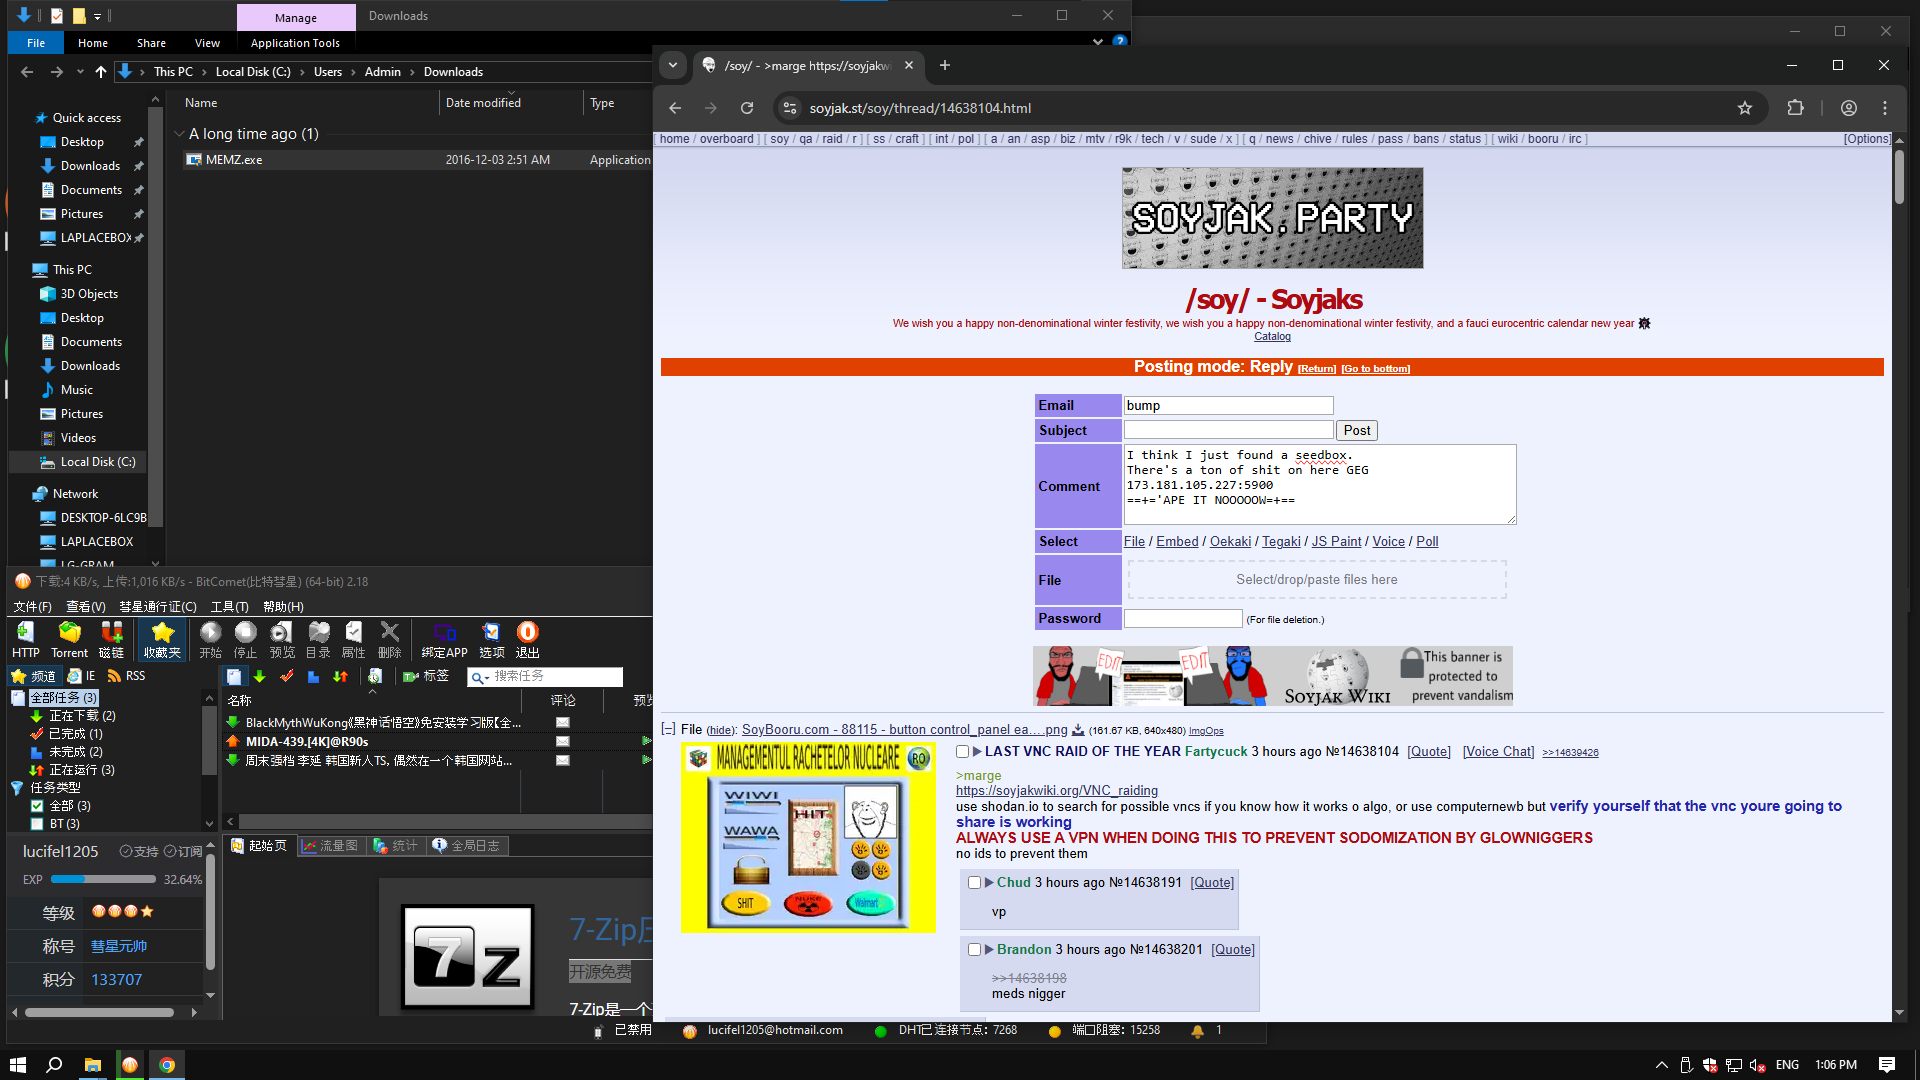The width and height of the screenshot is (1920, 1080).
Task: Open the search task dropdown magnifier
Action: pyautogui.click(x=480, y=677)
